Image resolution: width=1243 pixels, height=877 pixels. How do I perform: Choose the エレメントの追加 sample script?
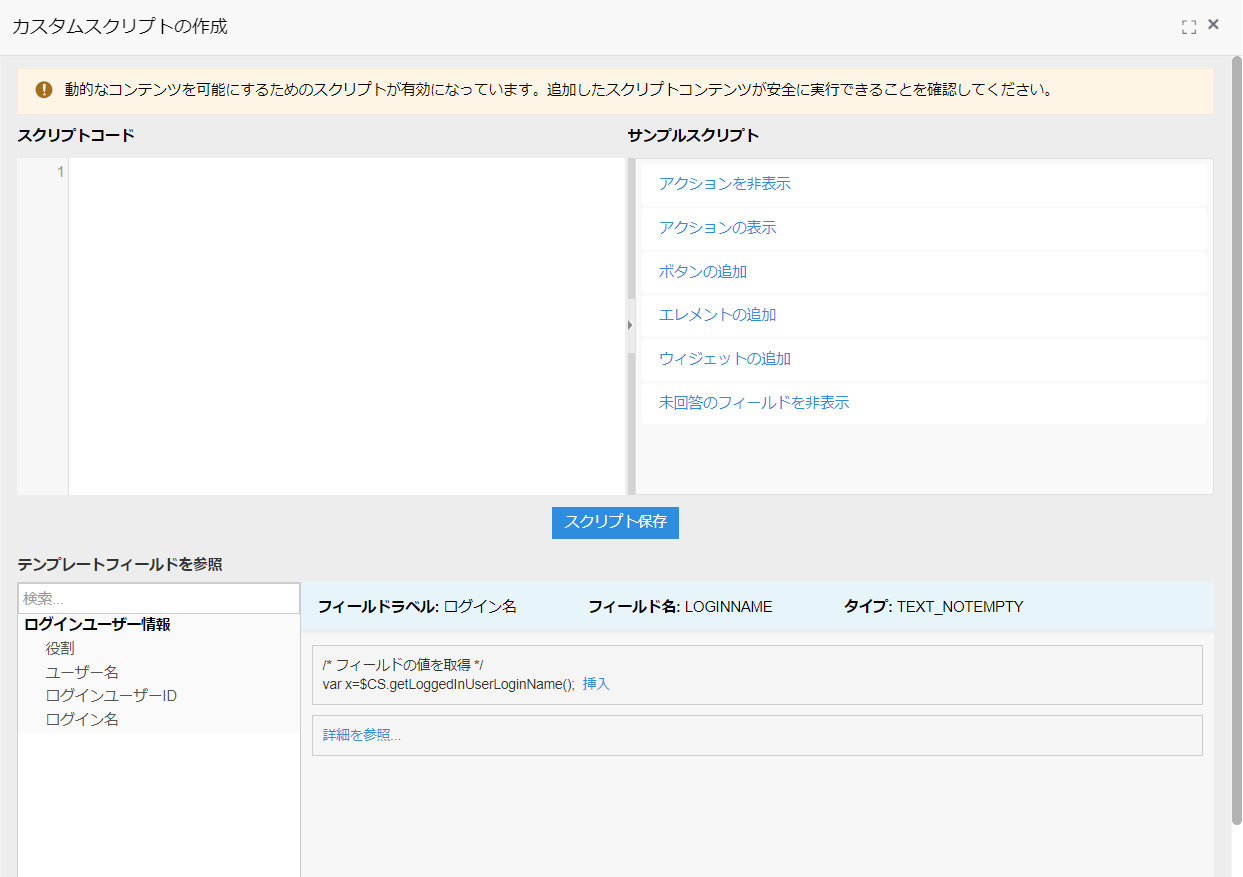(717, 315)
